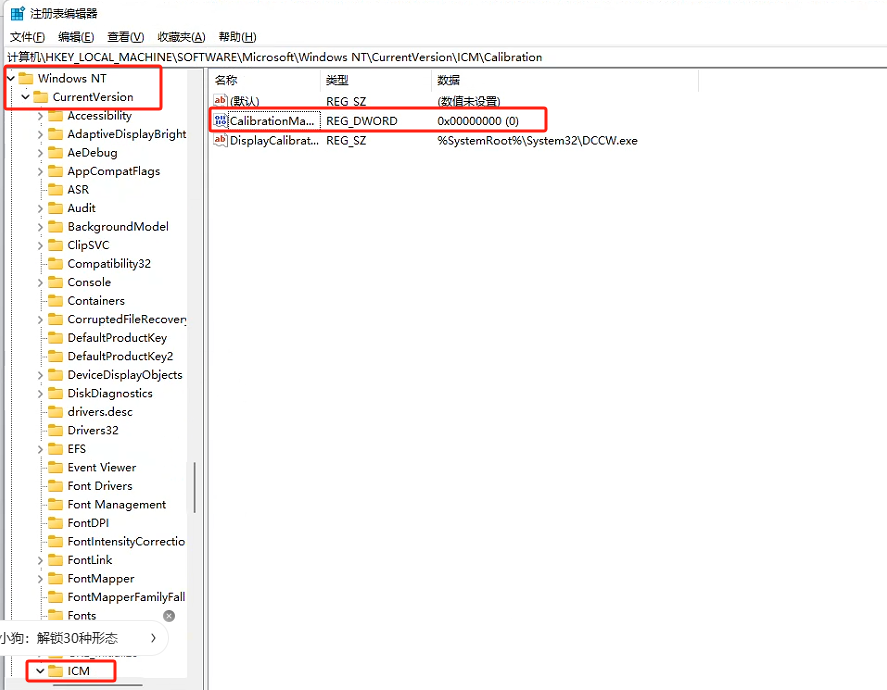Select the DisplayCalibrat... string value icon

point(220,140)
